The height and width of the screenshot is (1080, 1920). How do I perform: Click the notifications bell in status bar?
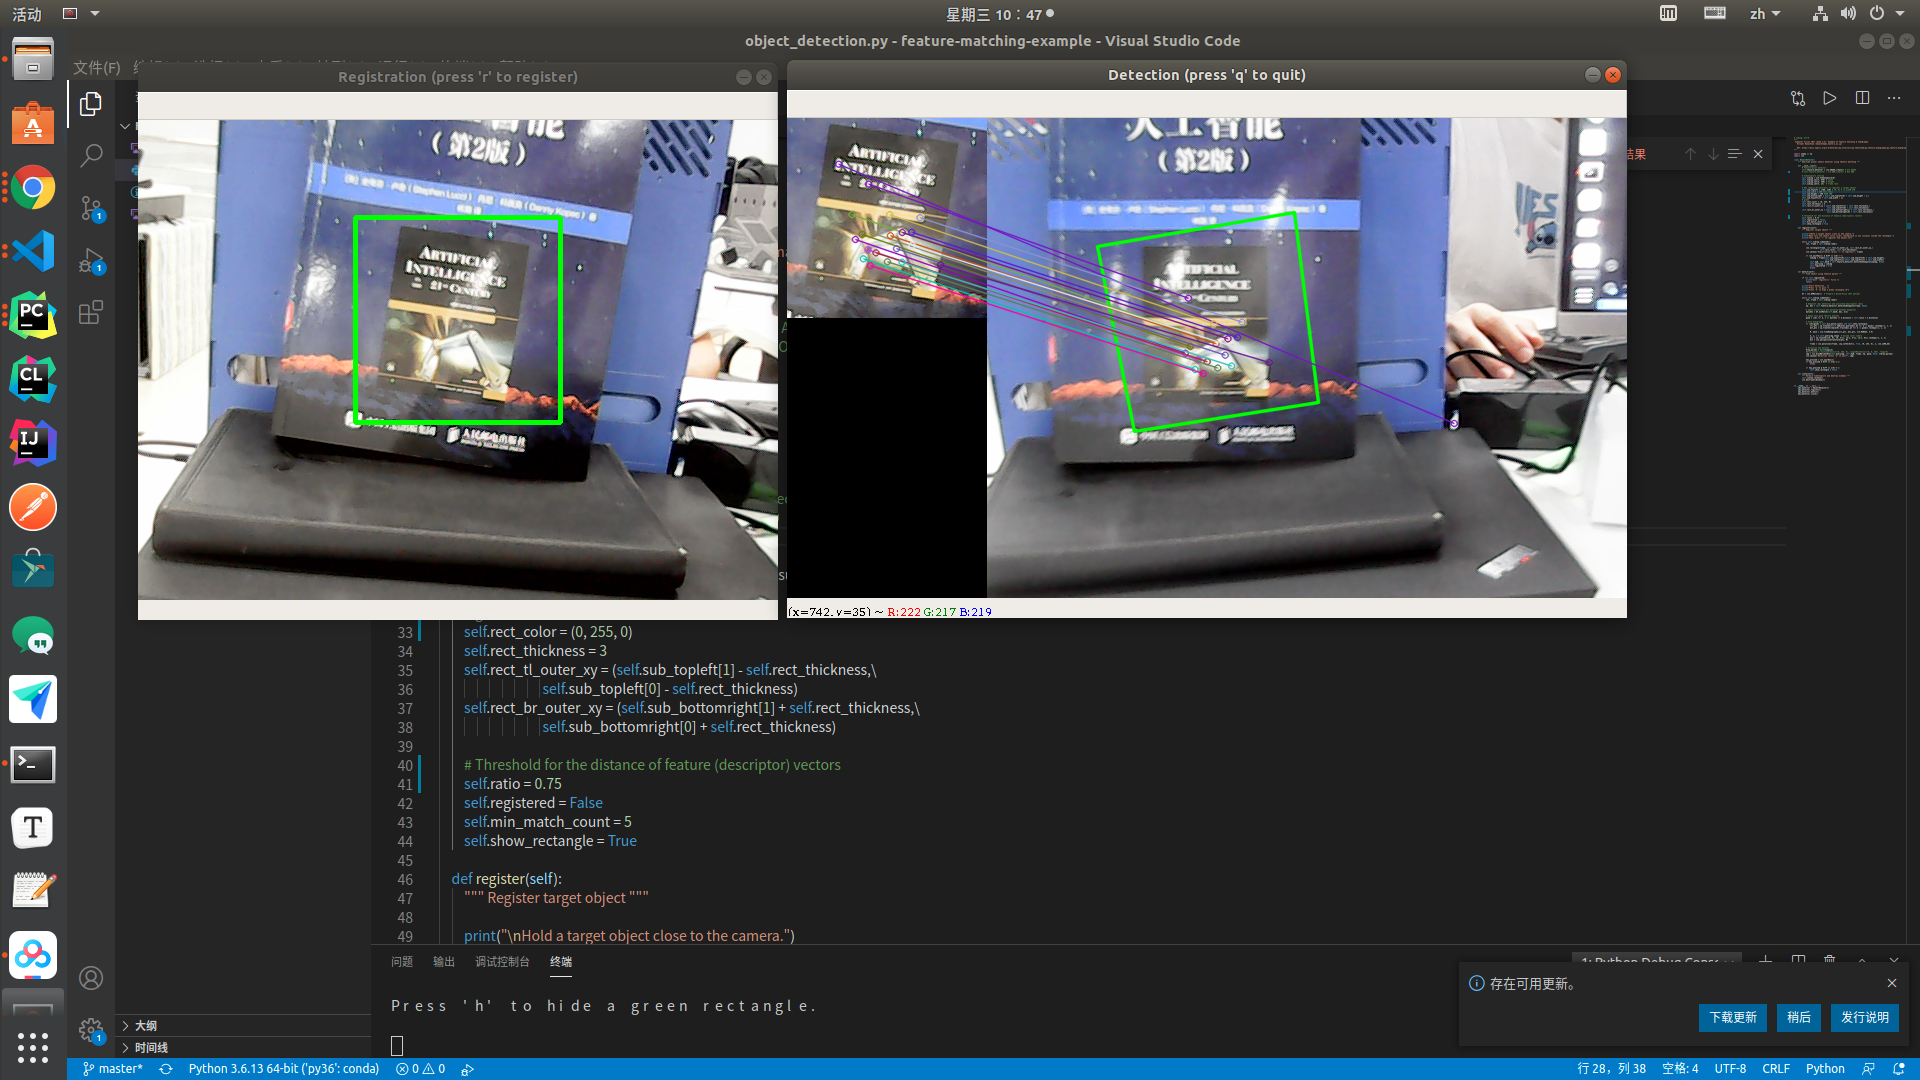pos(1898,1069)
